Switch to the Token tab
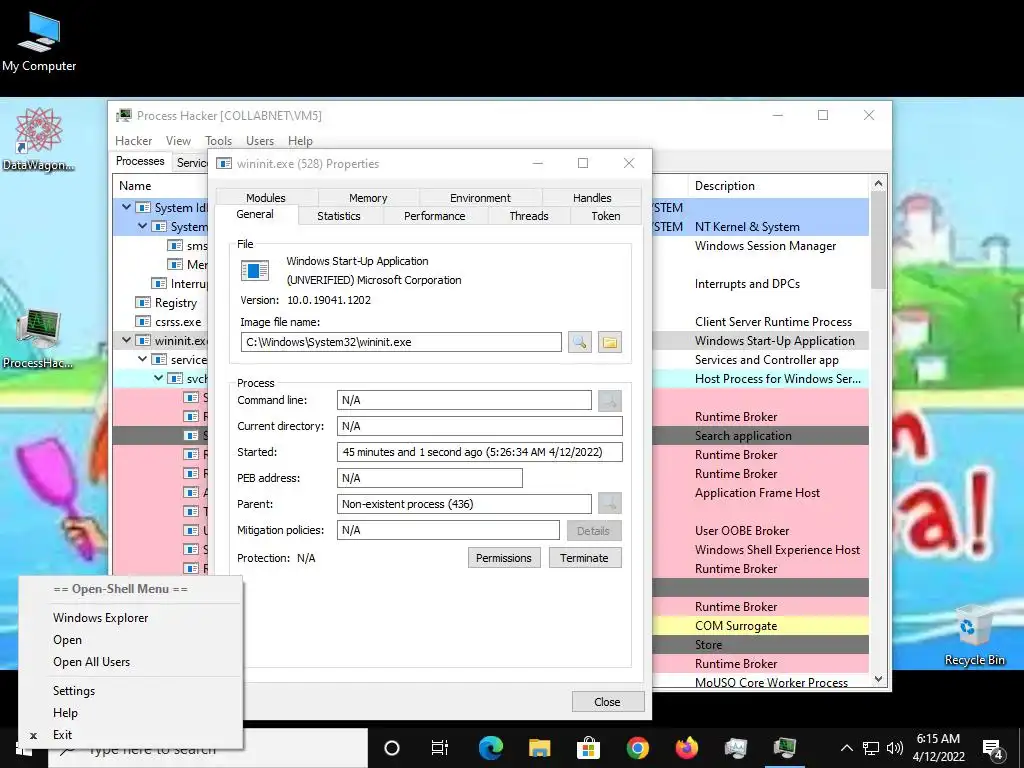This screenshot has width=1024, height=768. pyautogui.click(x=605, y=216)
